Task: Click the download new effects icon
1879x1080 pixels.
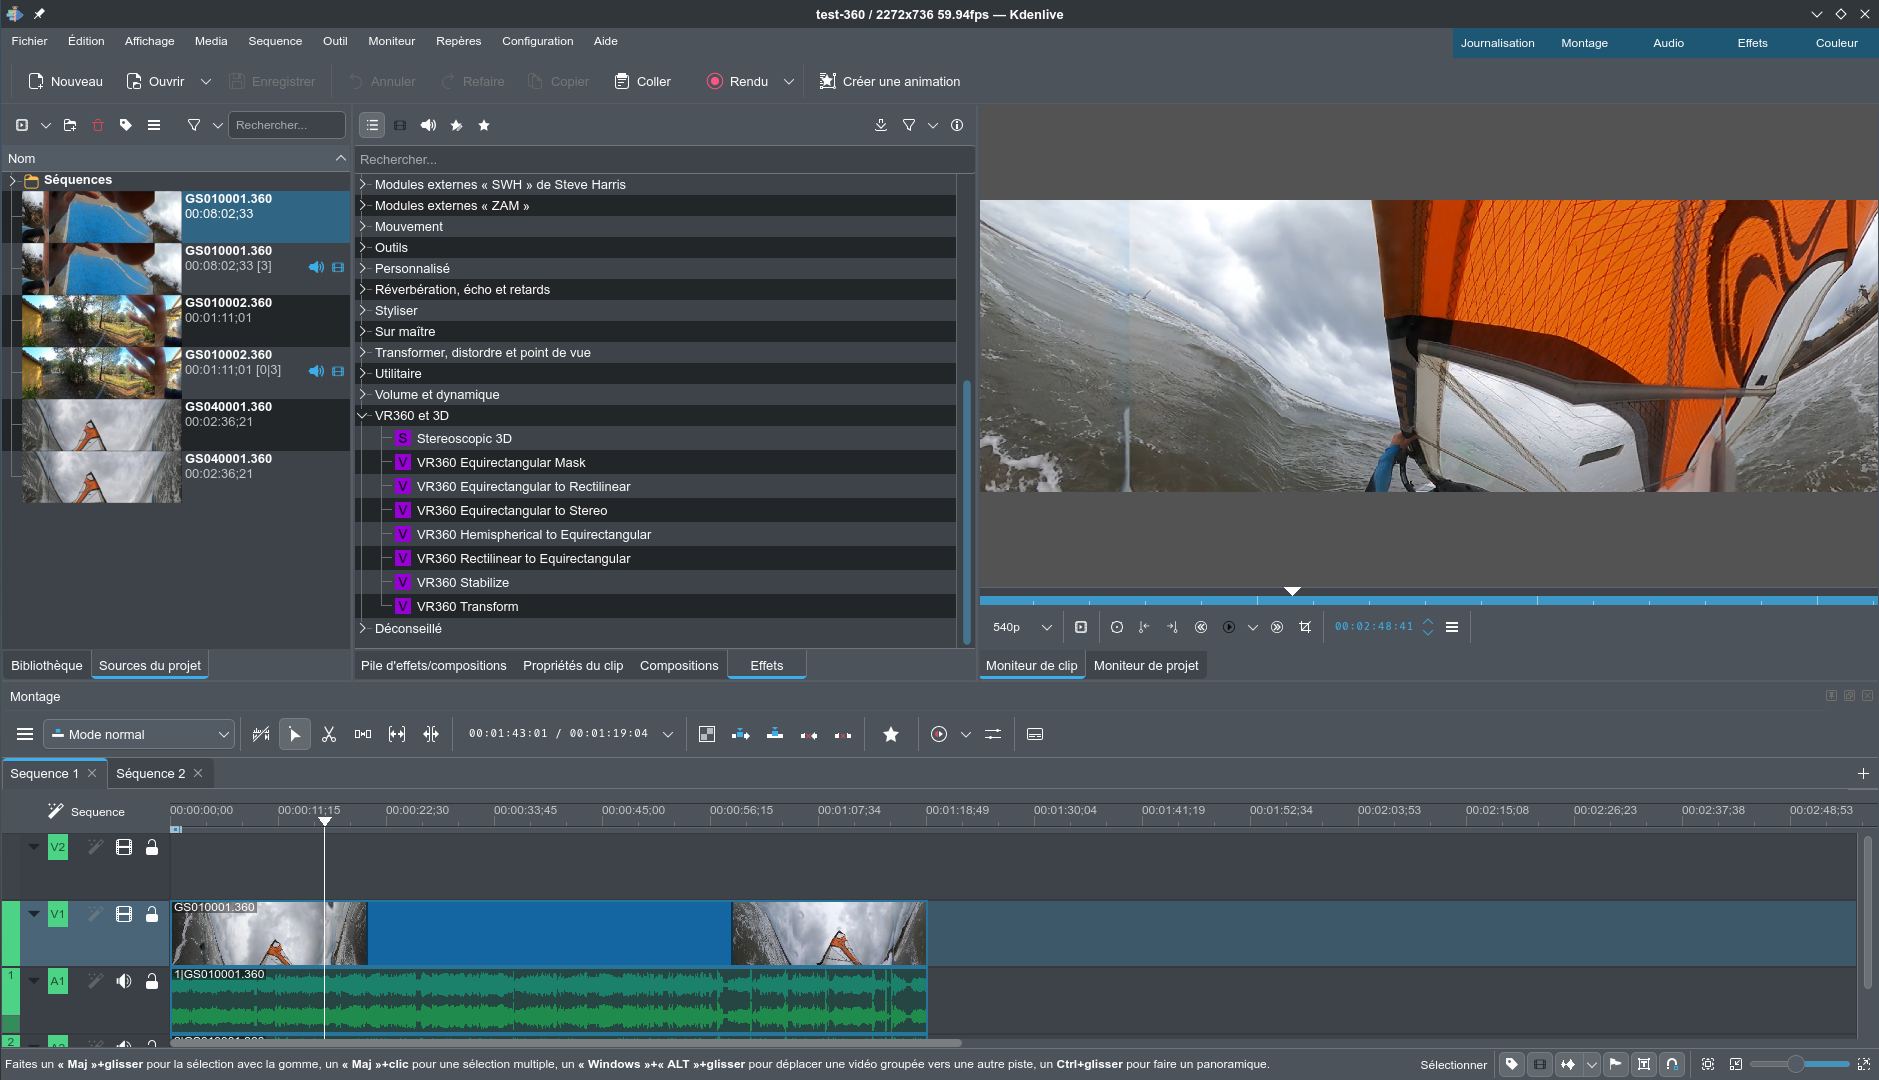Action: pos(881,125)
